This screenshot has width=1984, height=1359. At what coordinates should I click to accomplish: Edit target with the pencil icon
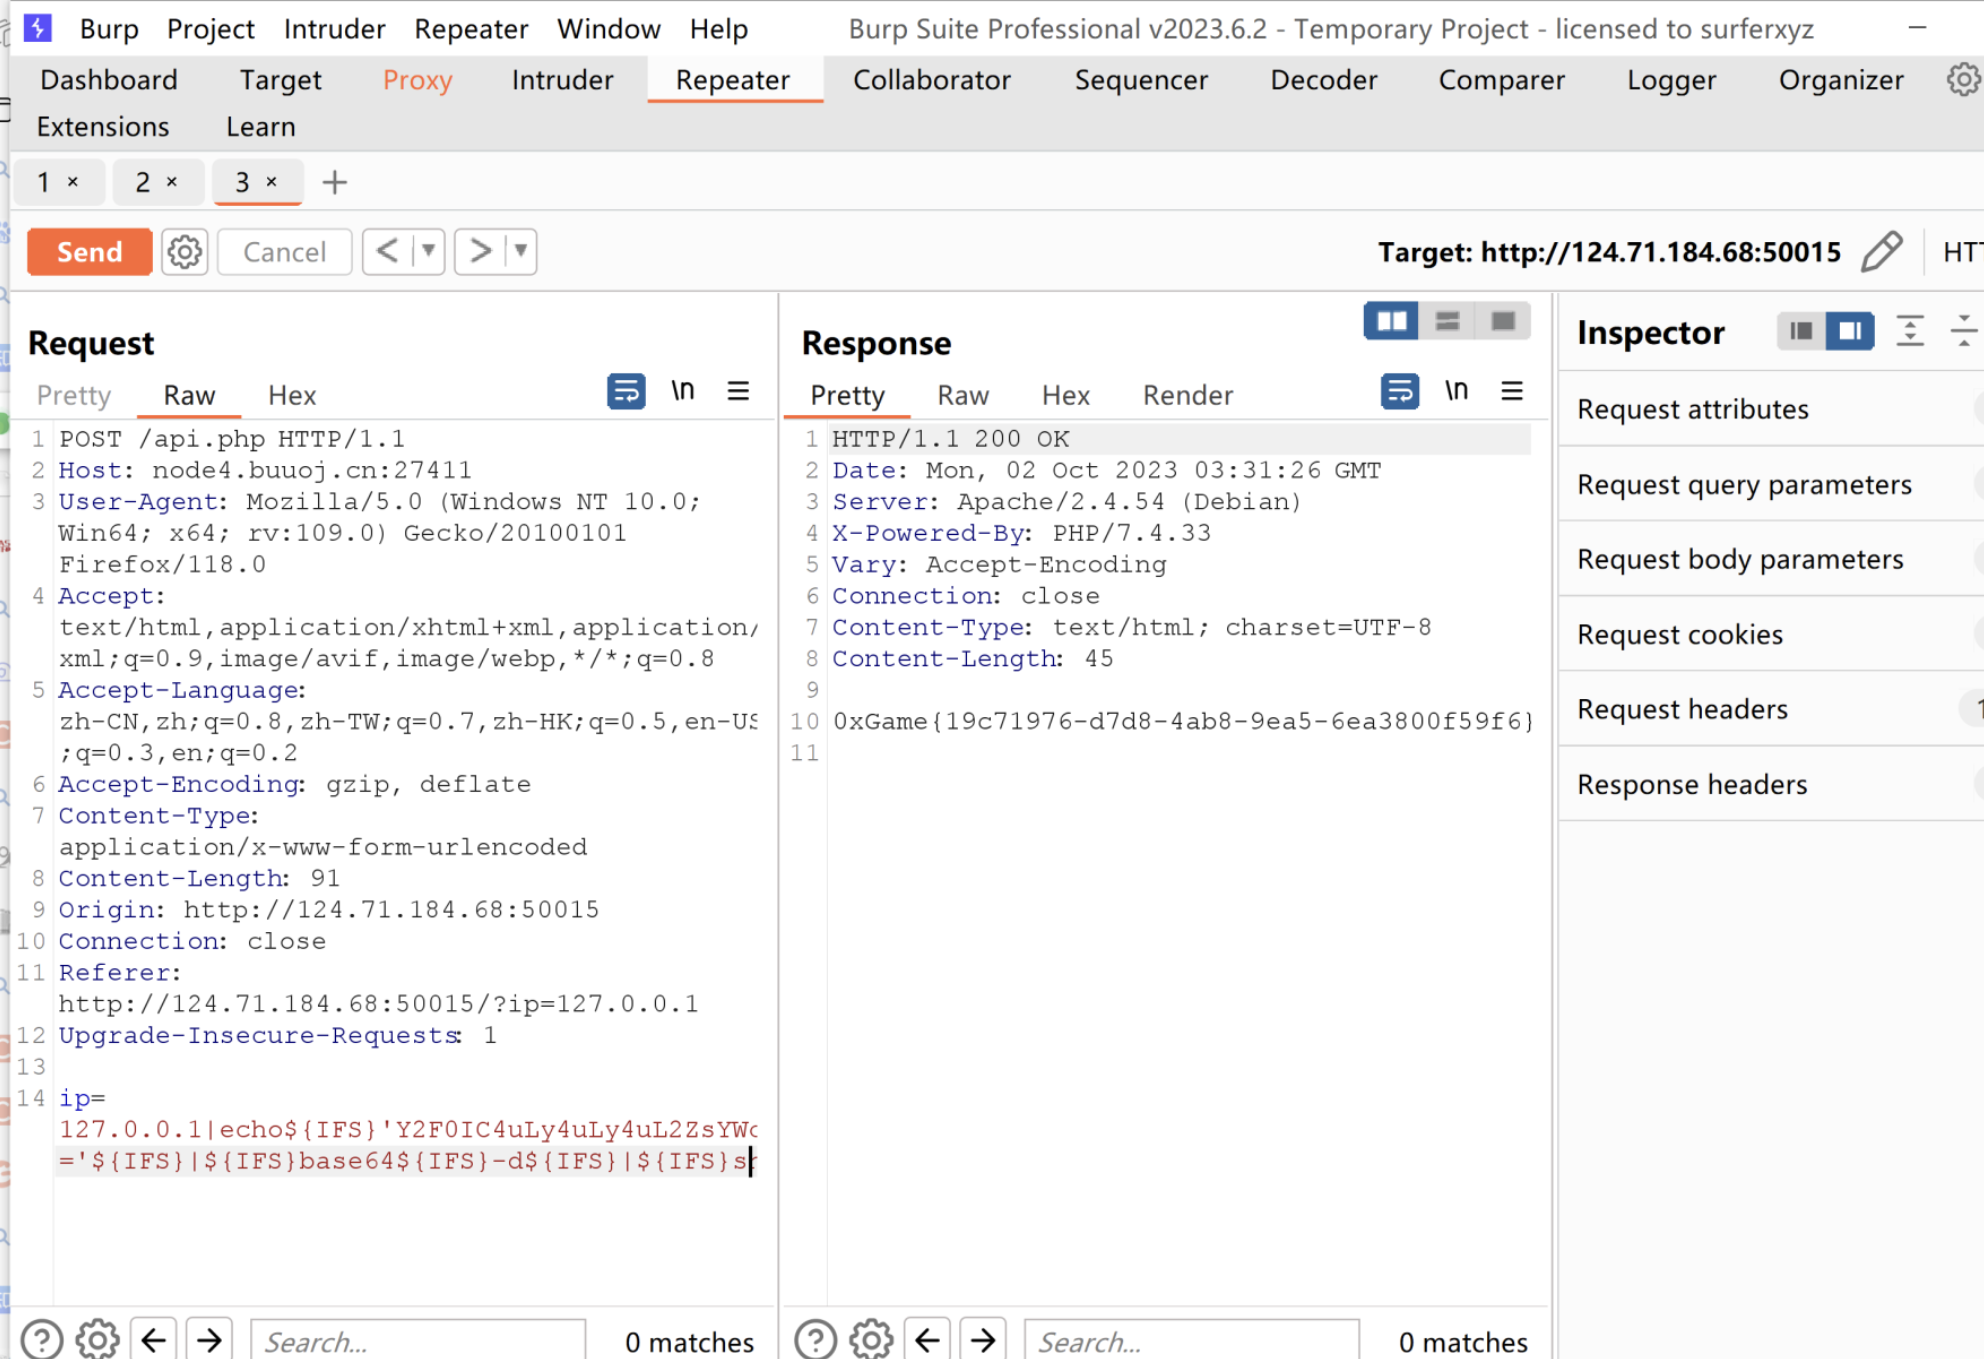click(x=1881, y=252)
